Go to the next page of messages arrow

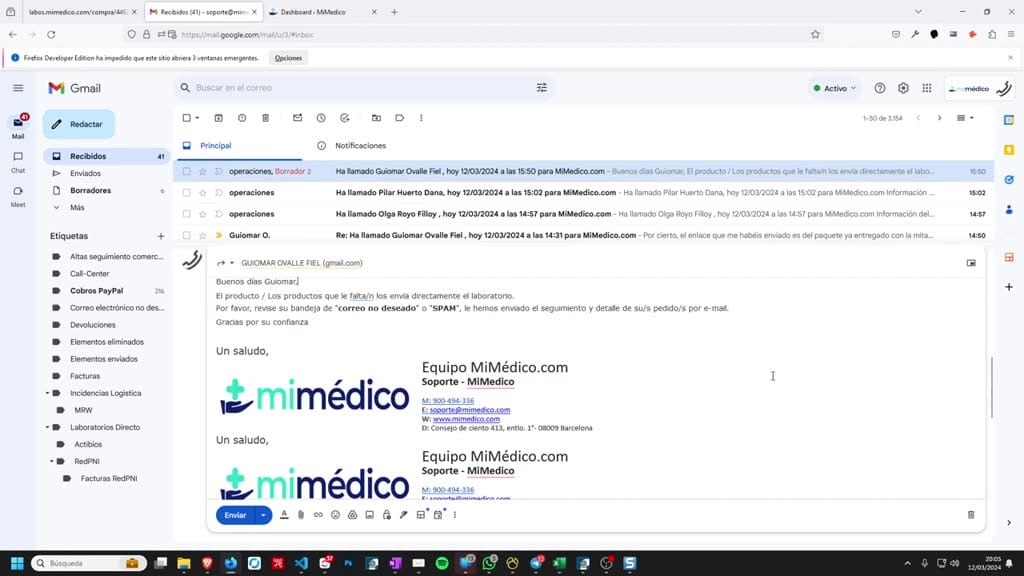tap(940, 118)
